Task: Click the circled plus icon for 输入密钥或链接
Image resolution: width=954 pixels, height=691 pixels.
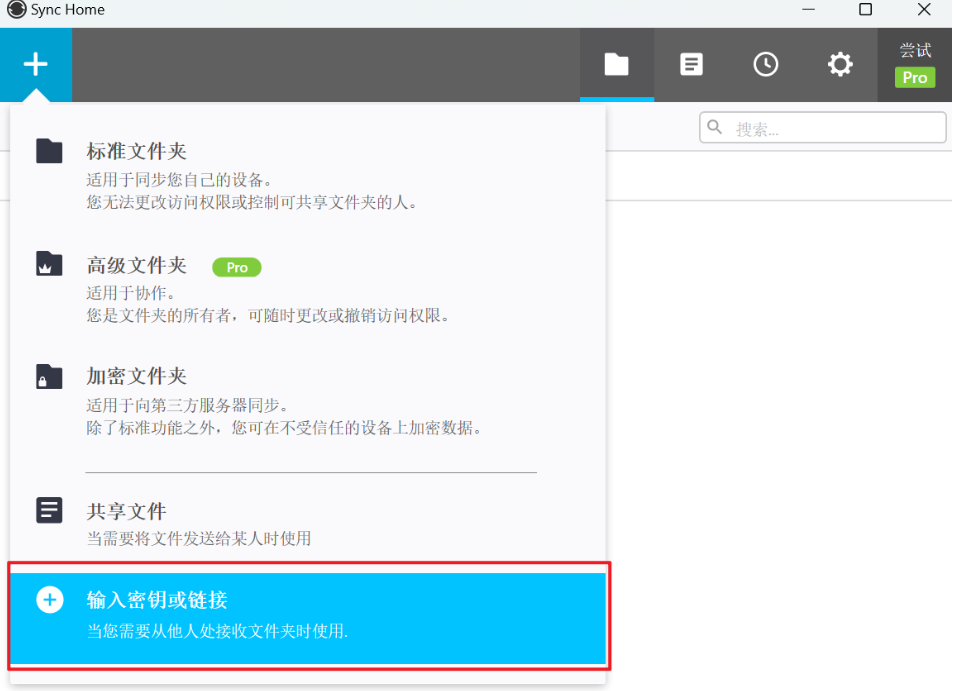Action: [x=50, y=600]
